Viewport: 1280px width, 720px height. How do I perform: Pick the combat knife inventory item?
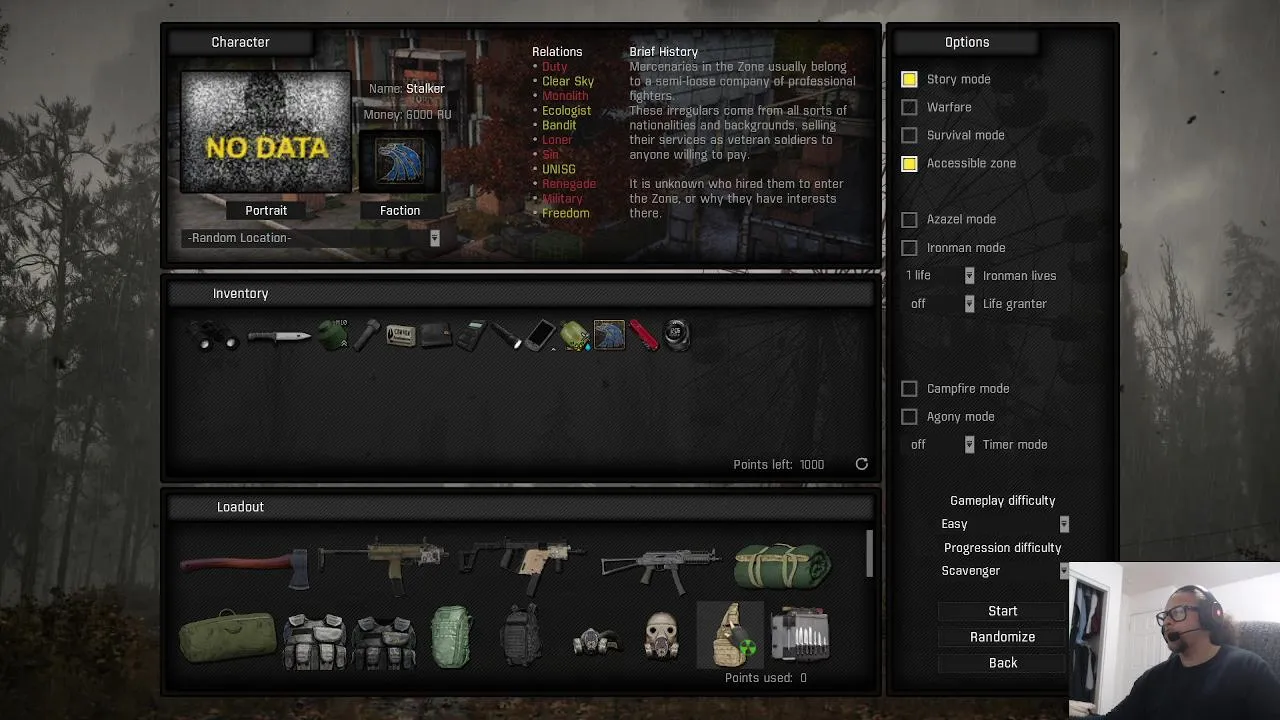[278, 337]
